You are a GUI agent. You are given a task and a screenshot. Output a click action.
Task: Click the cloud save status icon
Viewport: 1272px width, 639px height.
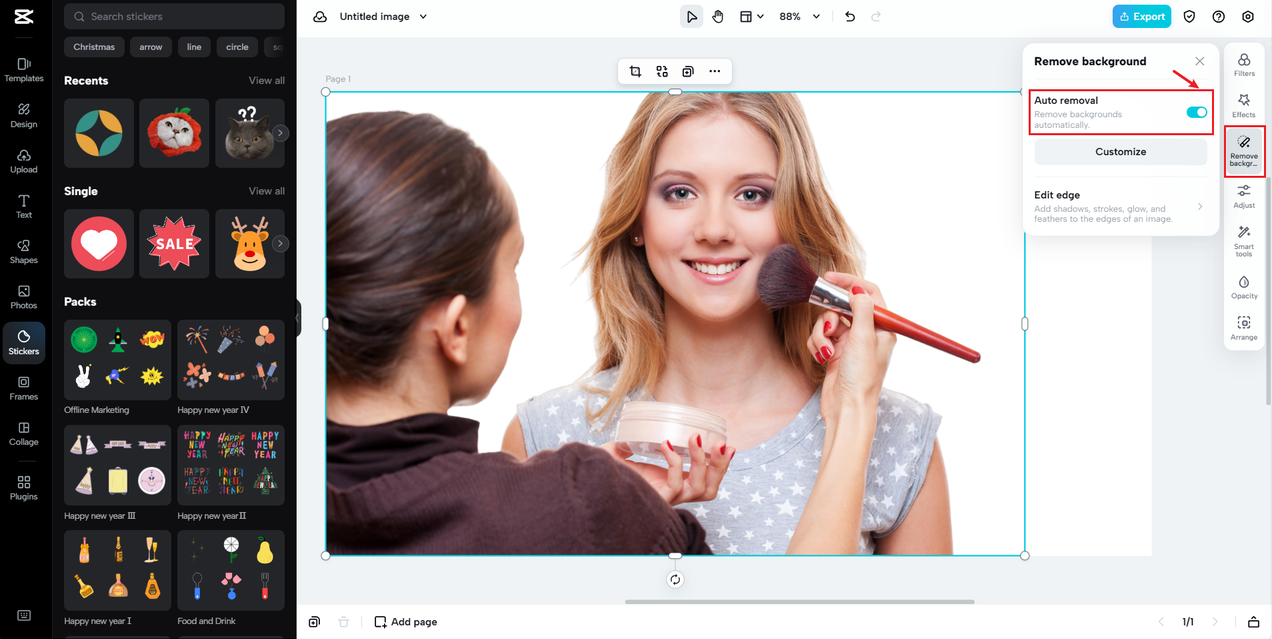(x=320, y=17)
